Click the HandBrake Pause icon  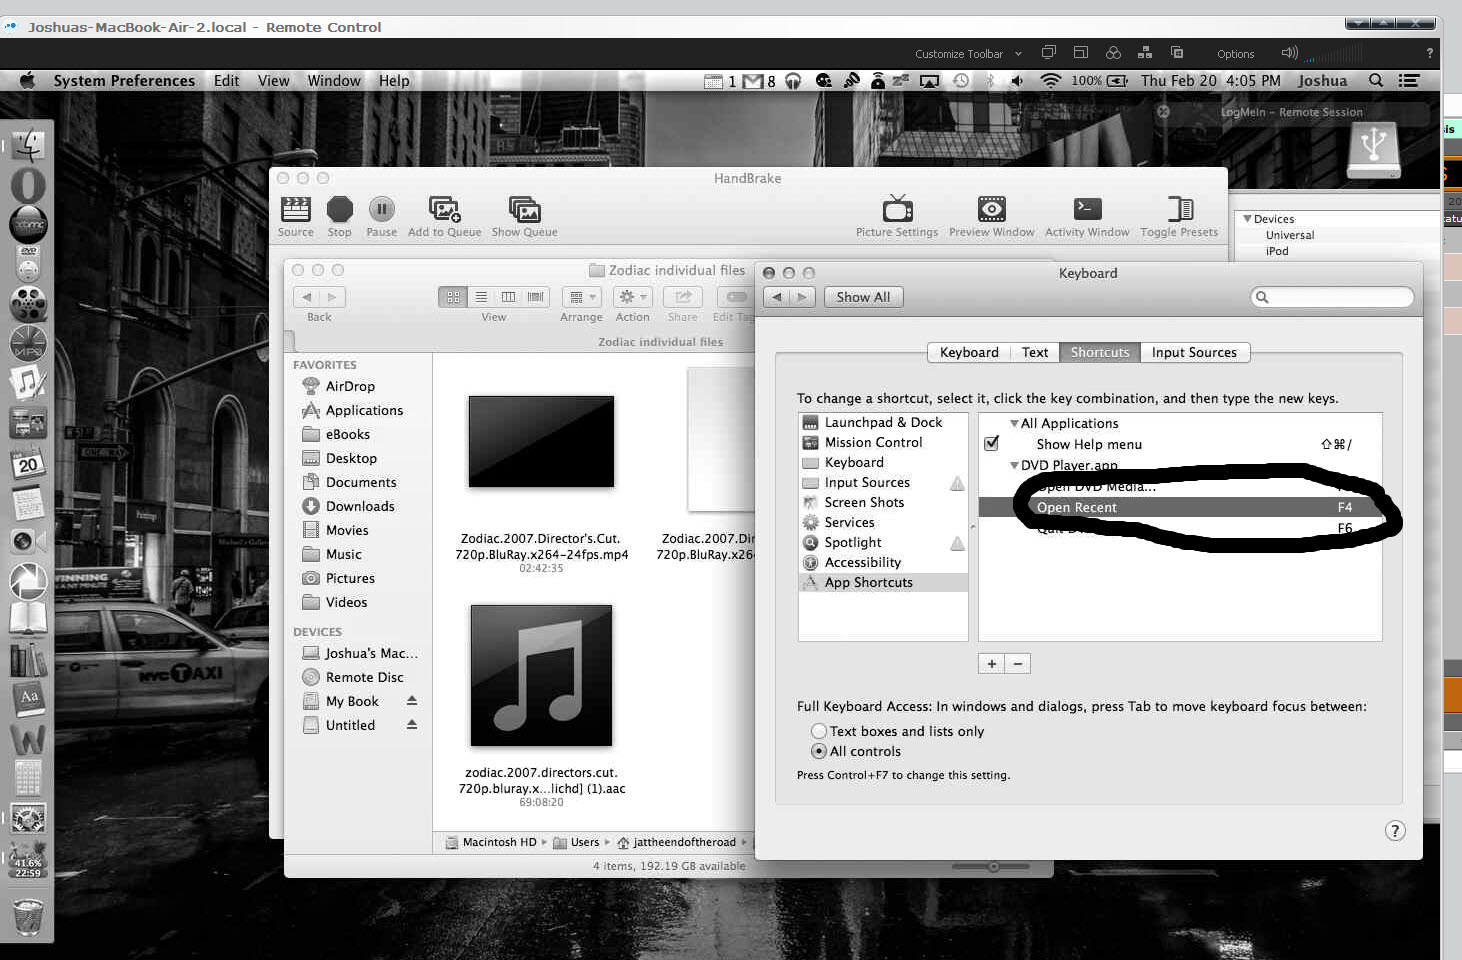[x=381, y=209]
